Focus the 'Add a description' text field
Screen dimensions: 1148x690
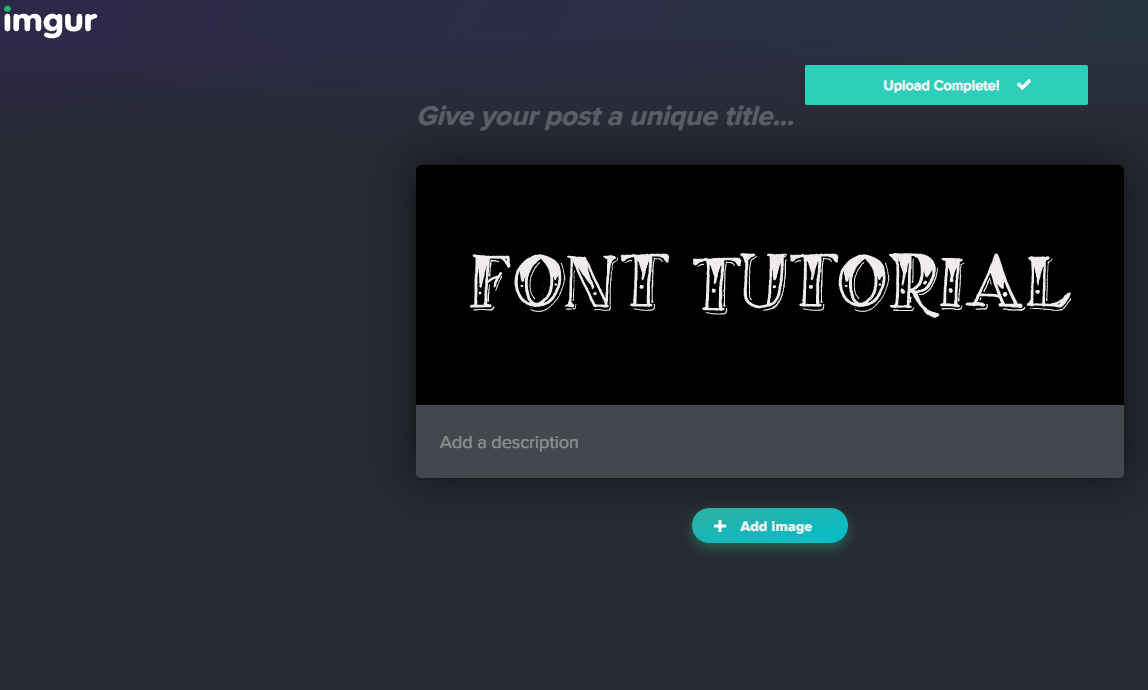(769, 442)
